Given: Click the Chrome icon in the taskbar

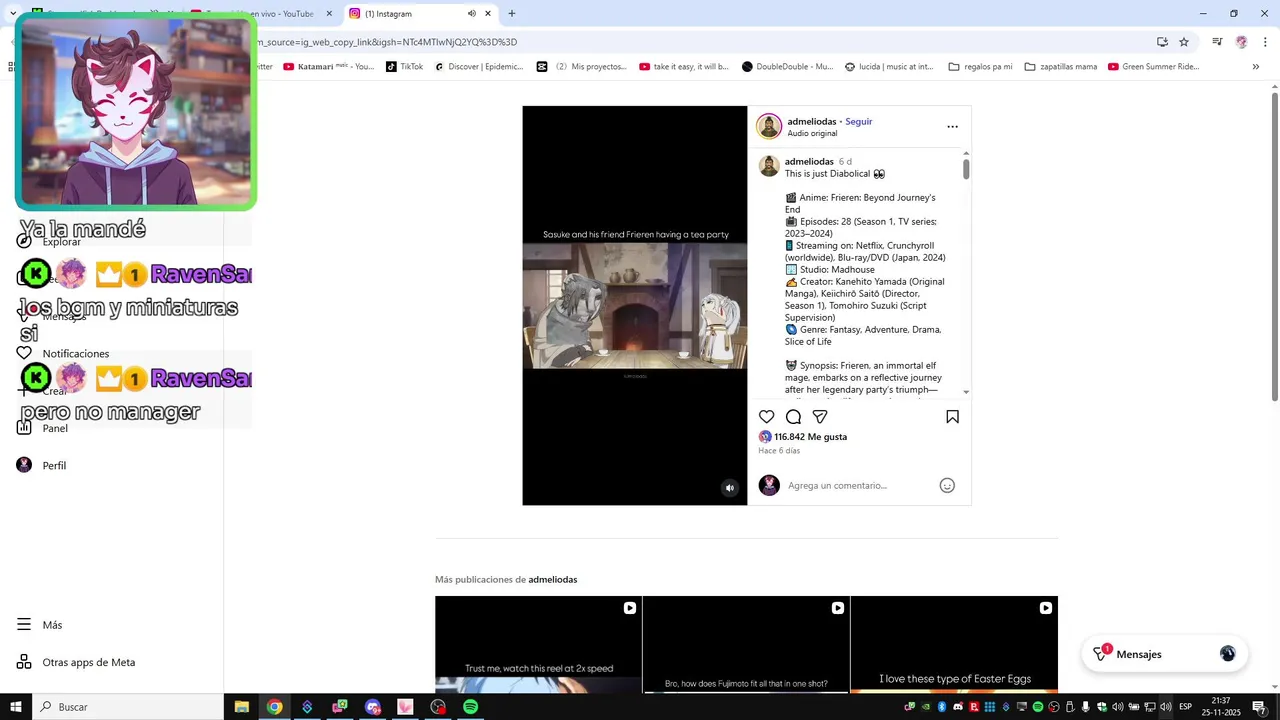Looking at the screenshot, I should [x=274, y=707].
